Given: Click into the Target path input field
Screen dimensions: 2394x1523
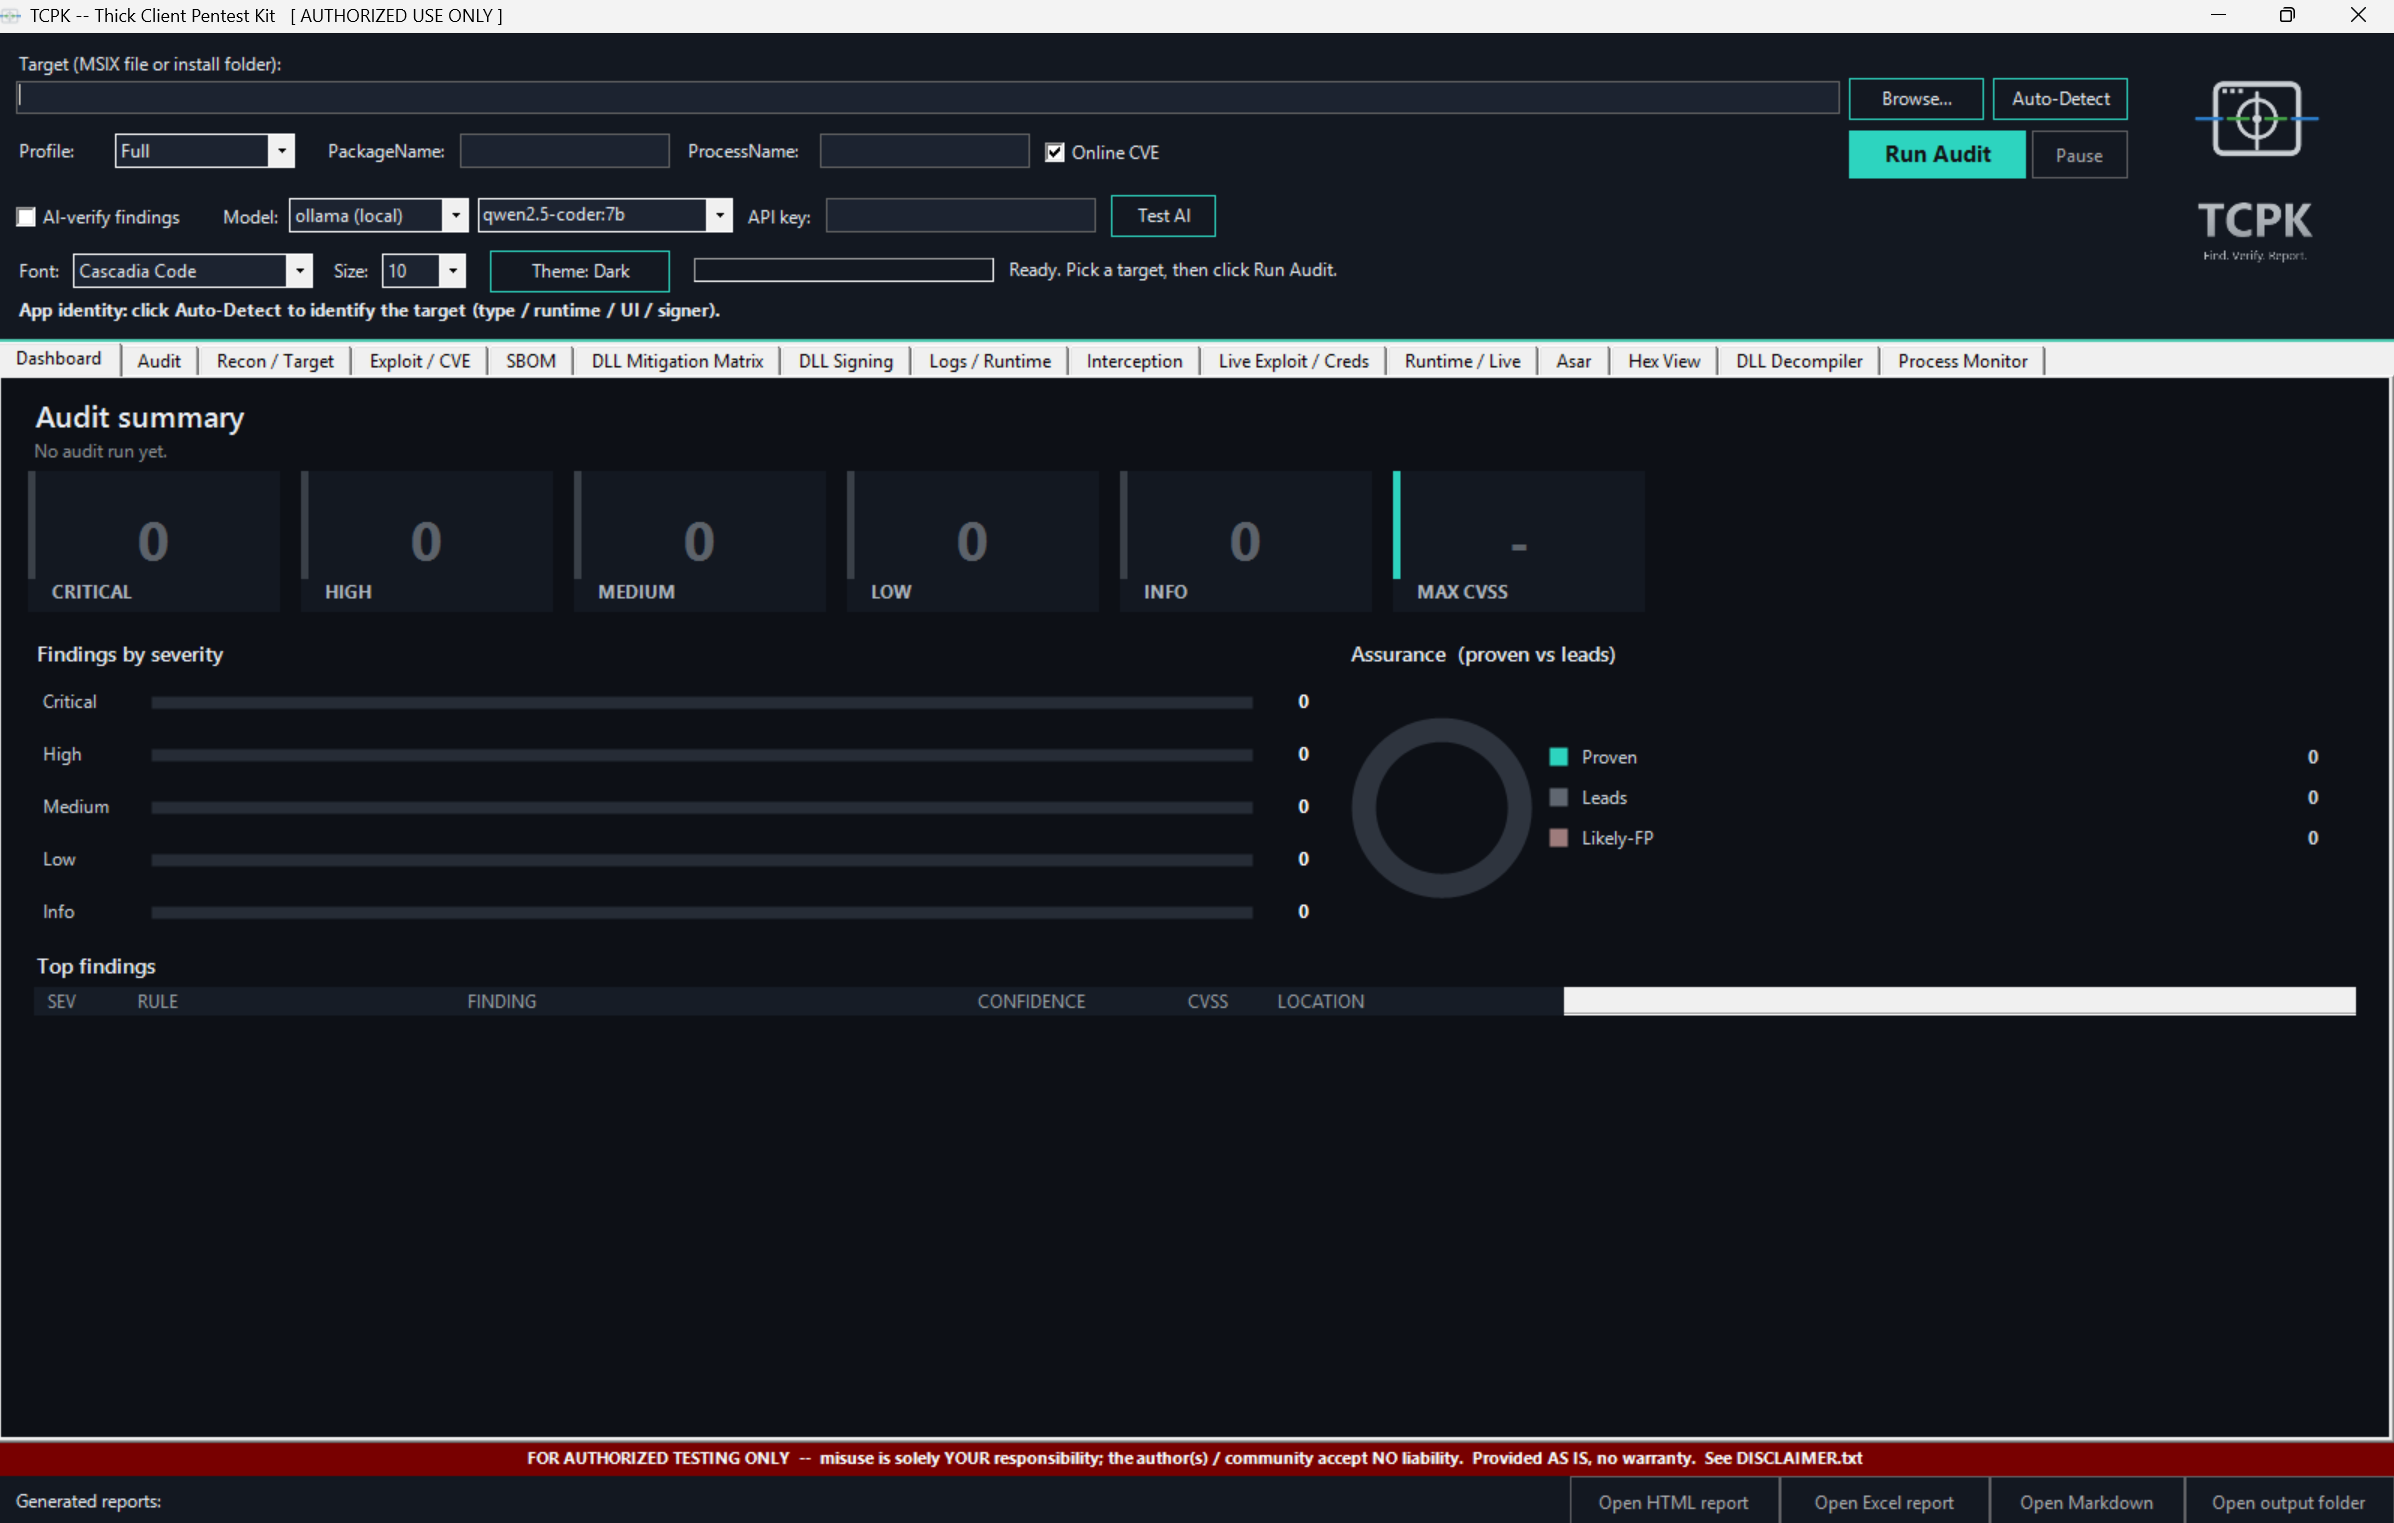Looking at the screenshot, I should (x=928, y=98).
